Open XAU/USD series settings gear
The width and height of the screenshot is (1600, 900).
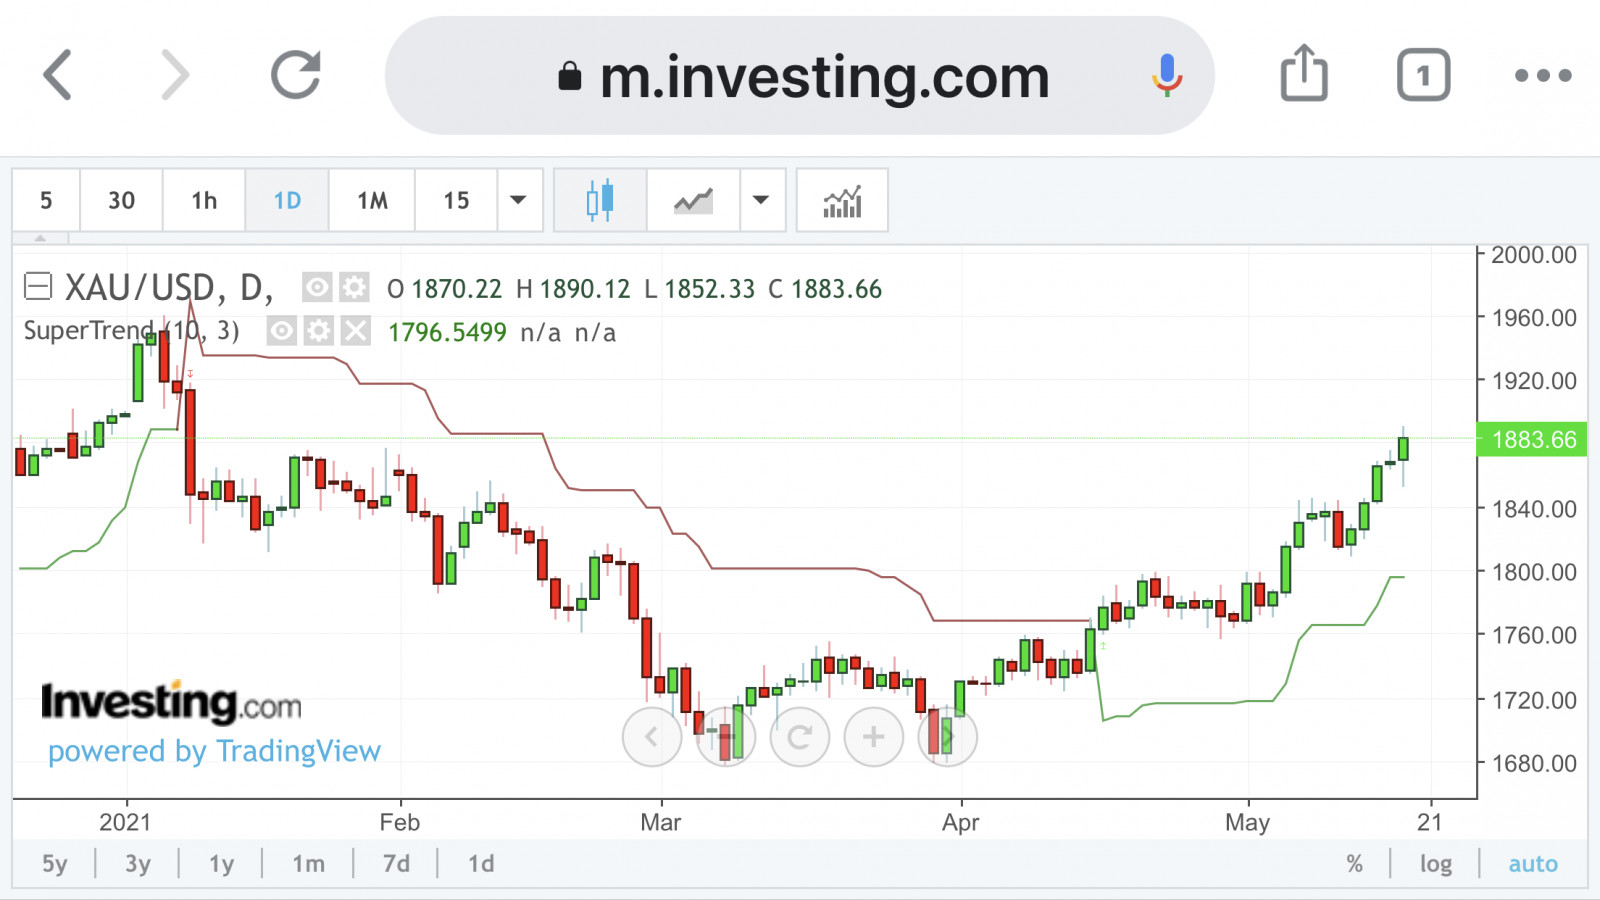coord(354,288)
